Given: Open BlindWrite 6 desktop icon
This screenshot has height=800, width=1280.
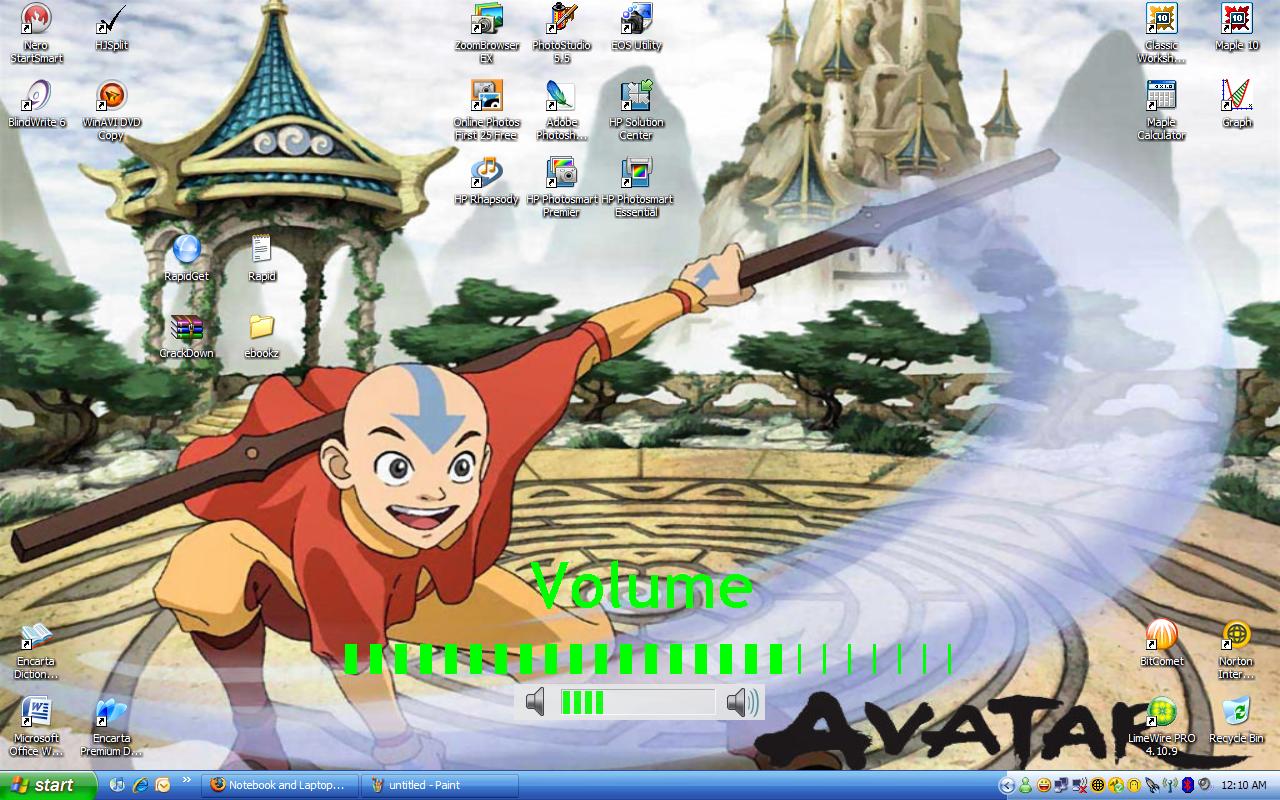Looking at the screenshot, I should [x=36, y=104].
